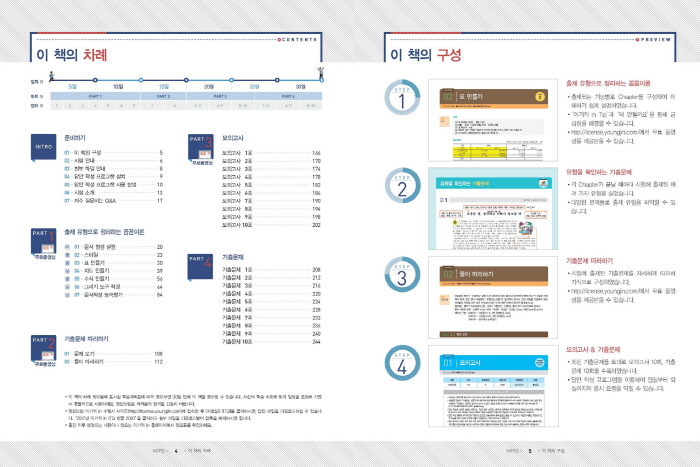Image resolution: width=700 pixels, height=467 pixels.
Task: Click the PART 4 badge beside 기출문제 heading
Action: [200, 267]
